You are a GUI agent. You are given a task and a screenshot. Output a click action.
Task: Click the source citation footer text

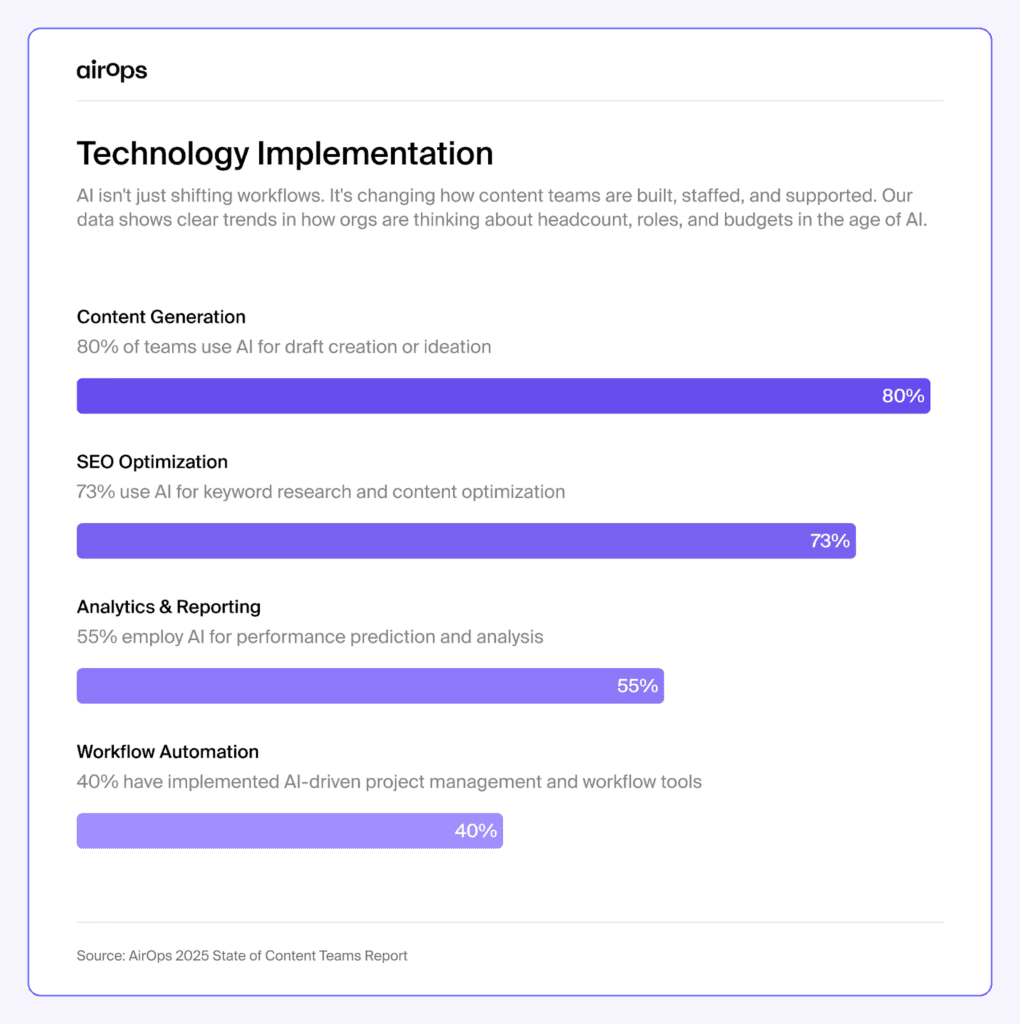tap(242, 956)
